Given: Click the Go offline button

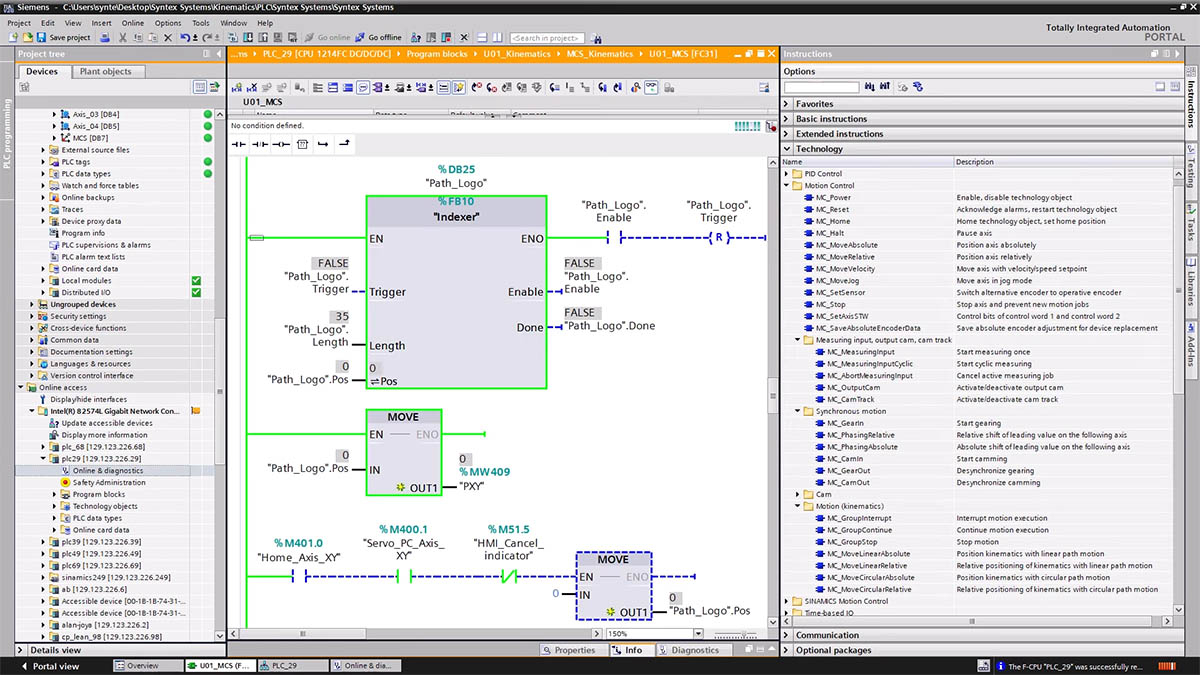Looking at the screenshot, I should click(x=378, y=37).
